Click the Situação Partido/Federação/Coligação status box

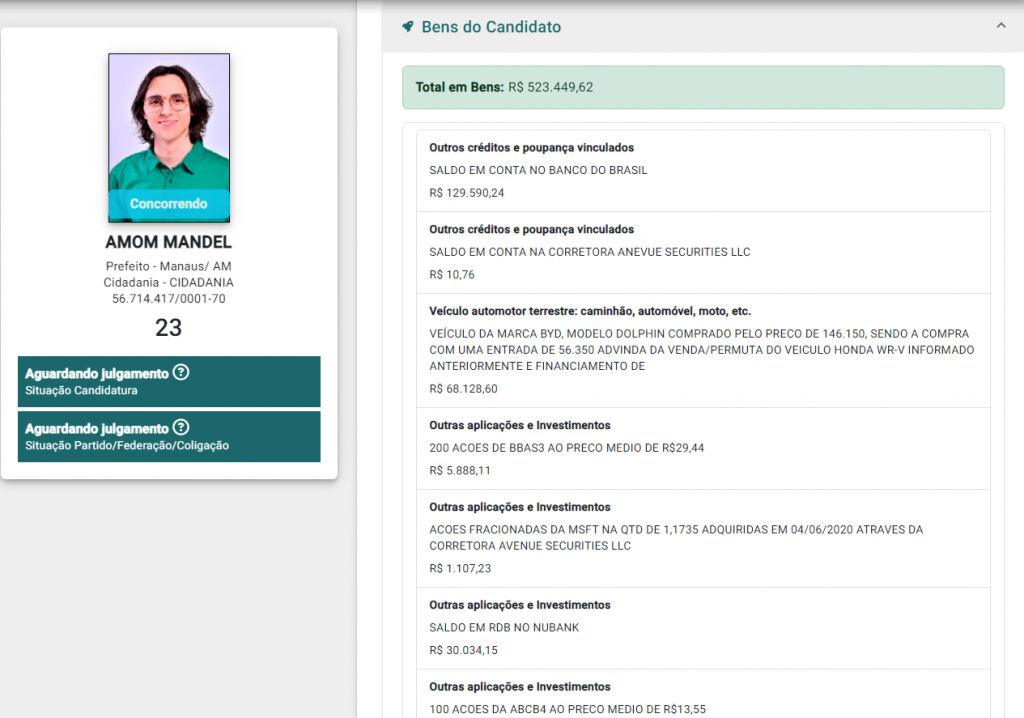(169, 436)
